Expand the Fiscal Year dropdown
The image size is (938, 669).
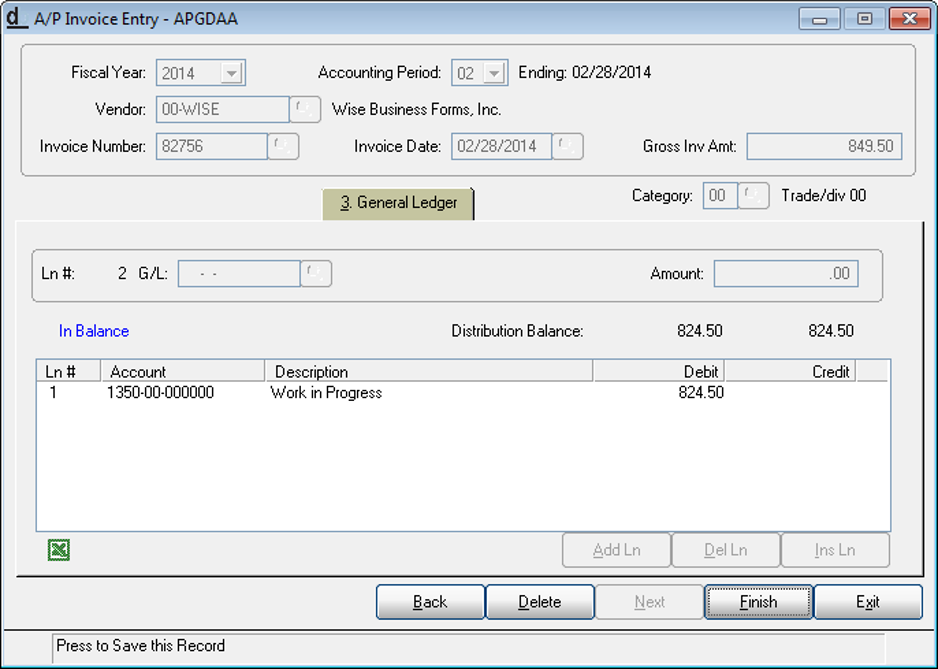231,74
